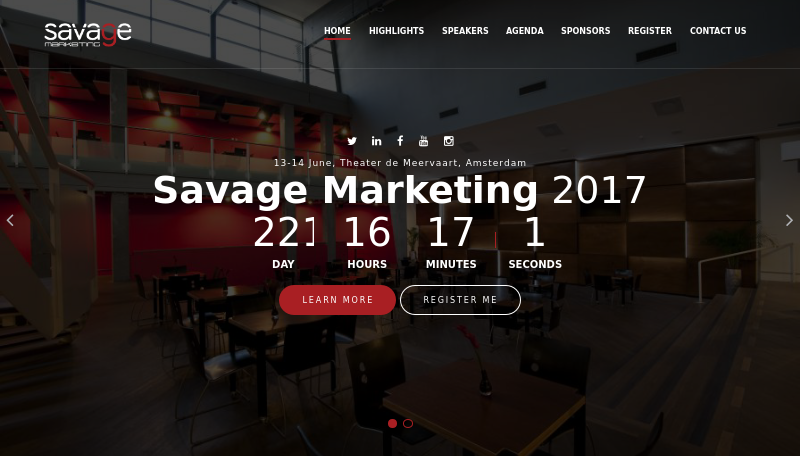
Task: Select the second carousel dot indicator
Action: point(408,423)
